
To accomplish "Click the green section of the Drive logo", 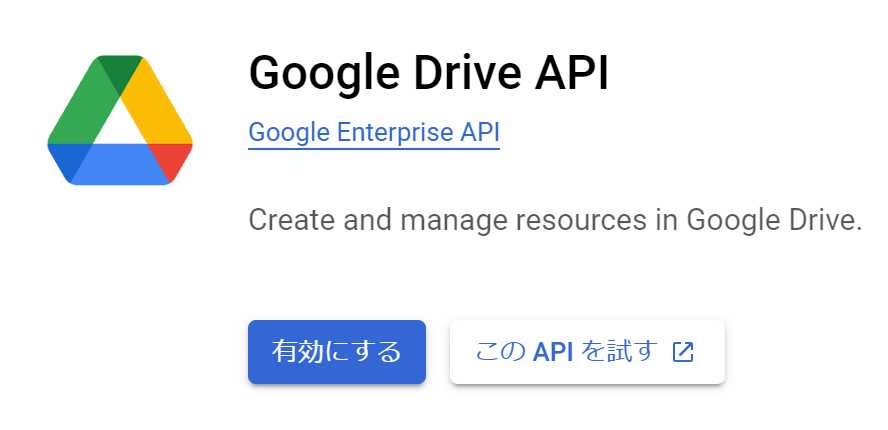I will click(84, 108).
